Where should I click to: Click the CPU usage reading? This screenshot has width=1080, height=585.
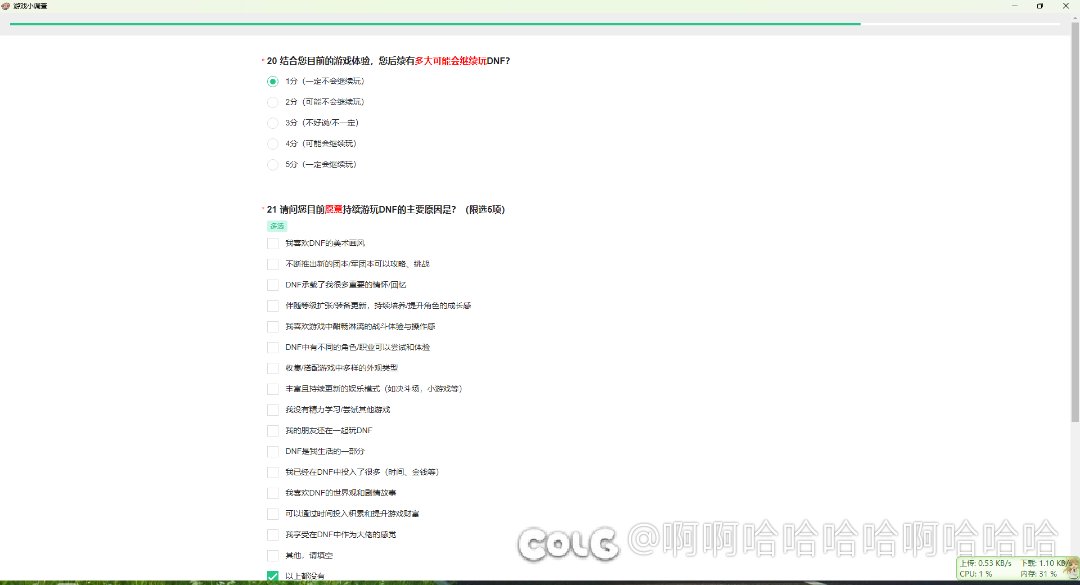click(x=976, y=573)
